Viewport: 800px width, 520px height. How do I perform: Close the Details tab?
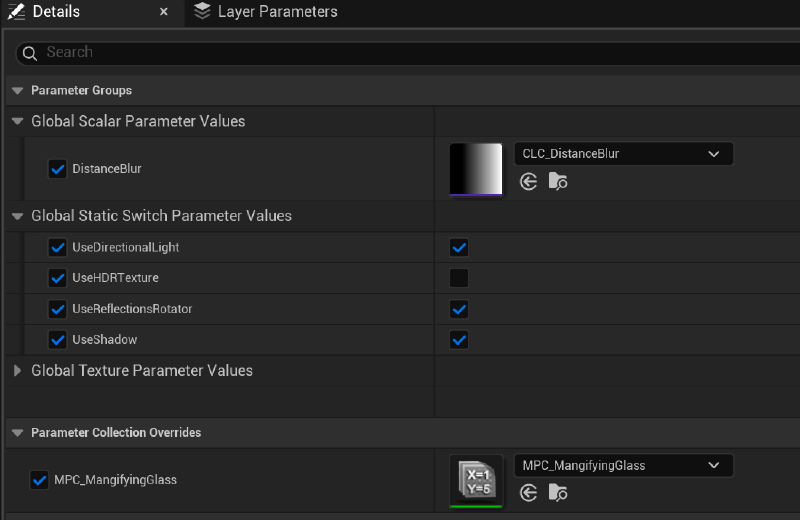click(x=164, y=13)
